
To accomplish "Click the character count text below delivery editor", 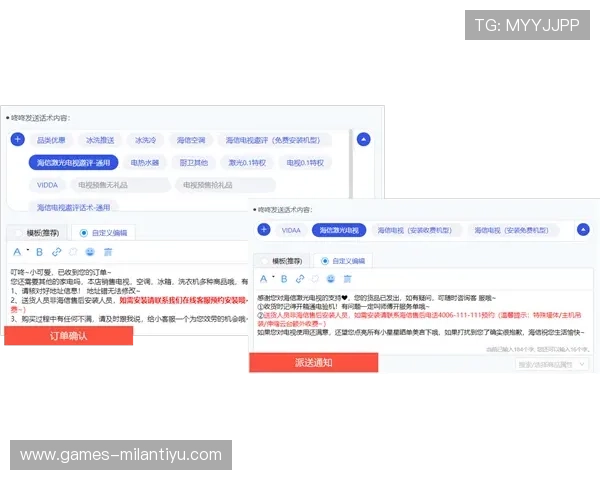I will tap(537, 349).
